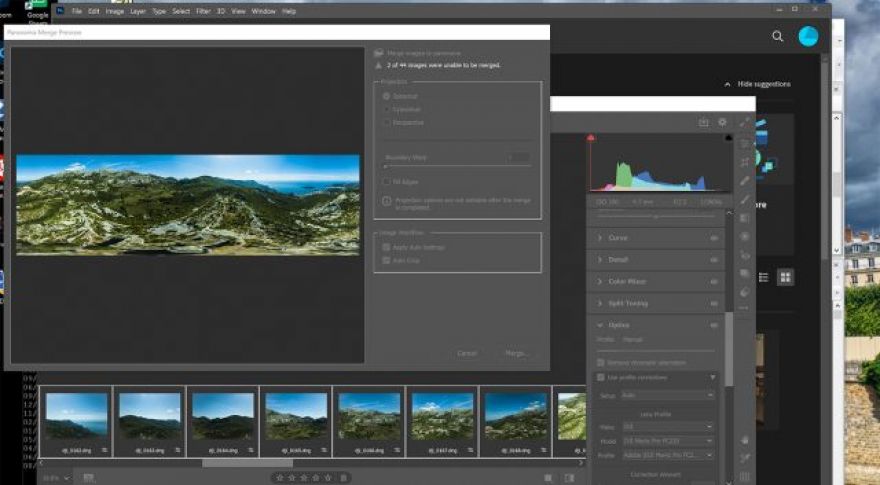Select the Red Eye removal tool

pos(745,255)
